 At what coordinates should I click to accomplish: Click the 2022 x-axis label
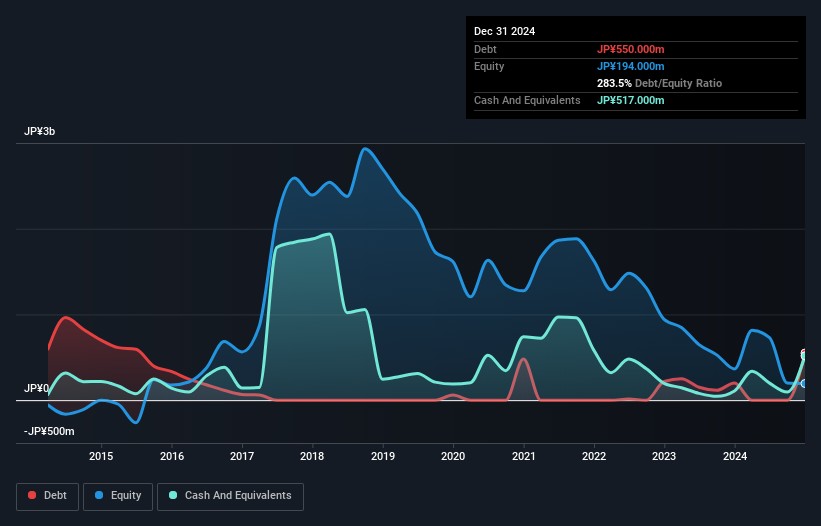594,457
